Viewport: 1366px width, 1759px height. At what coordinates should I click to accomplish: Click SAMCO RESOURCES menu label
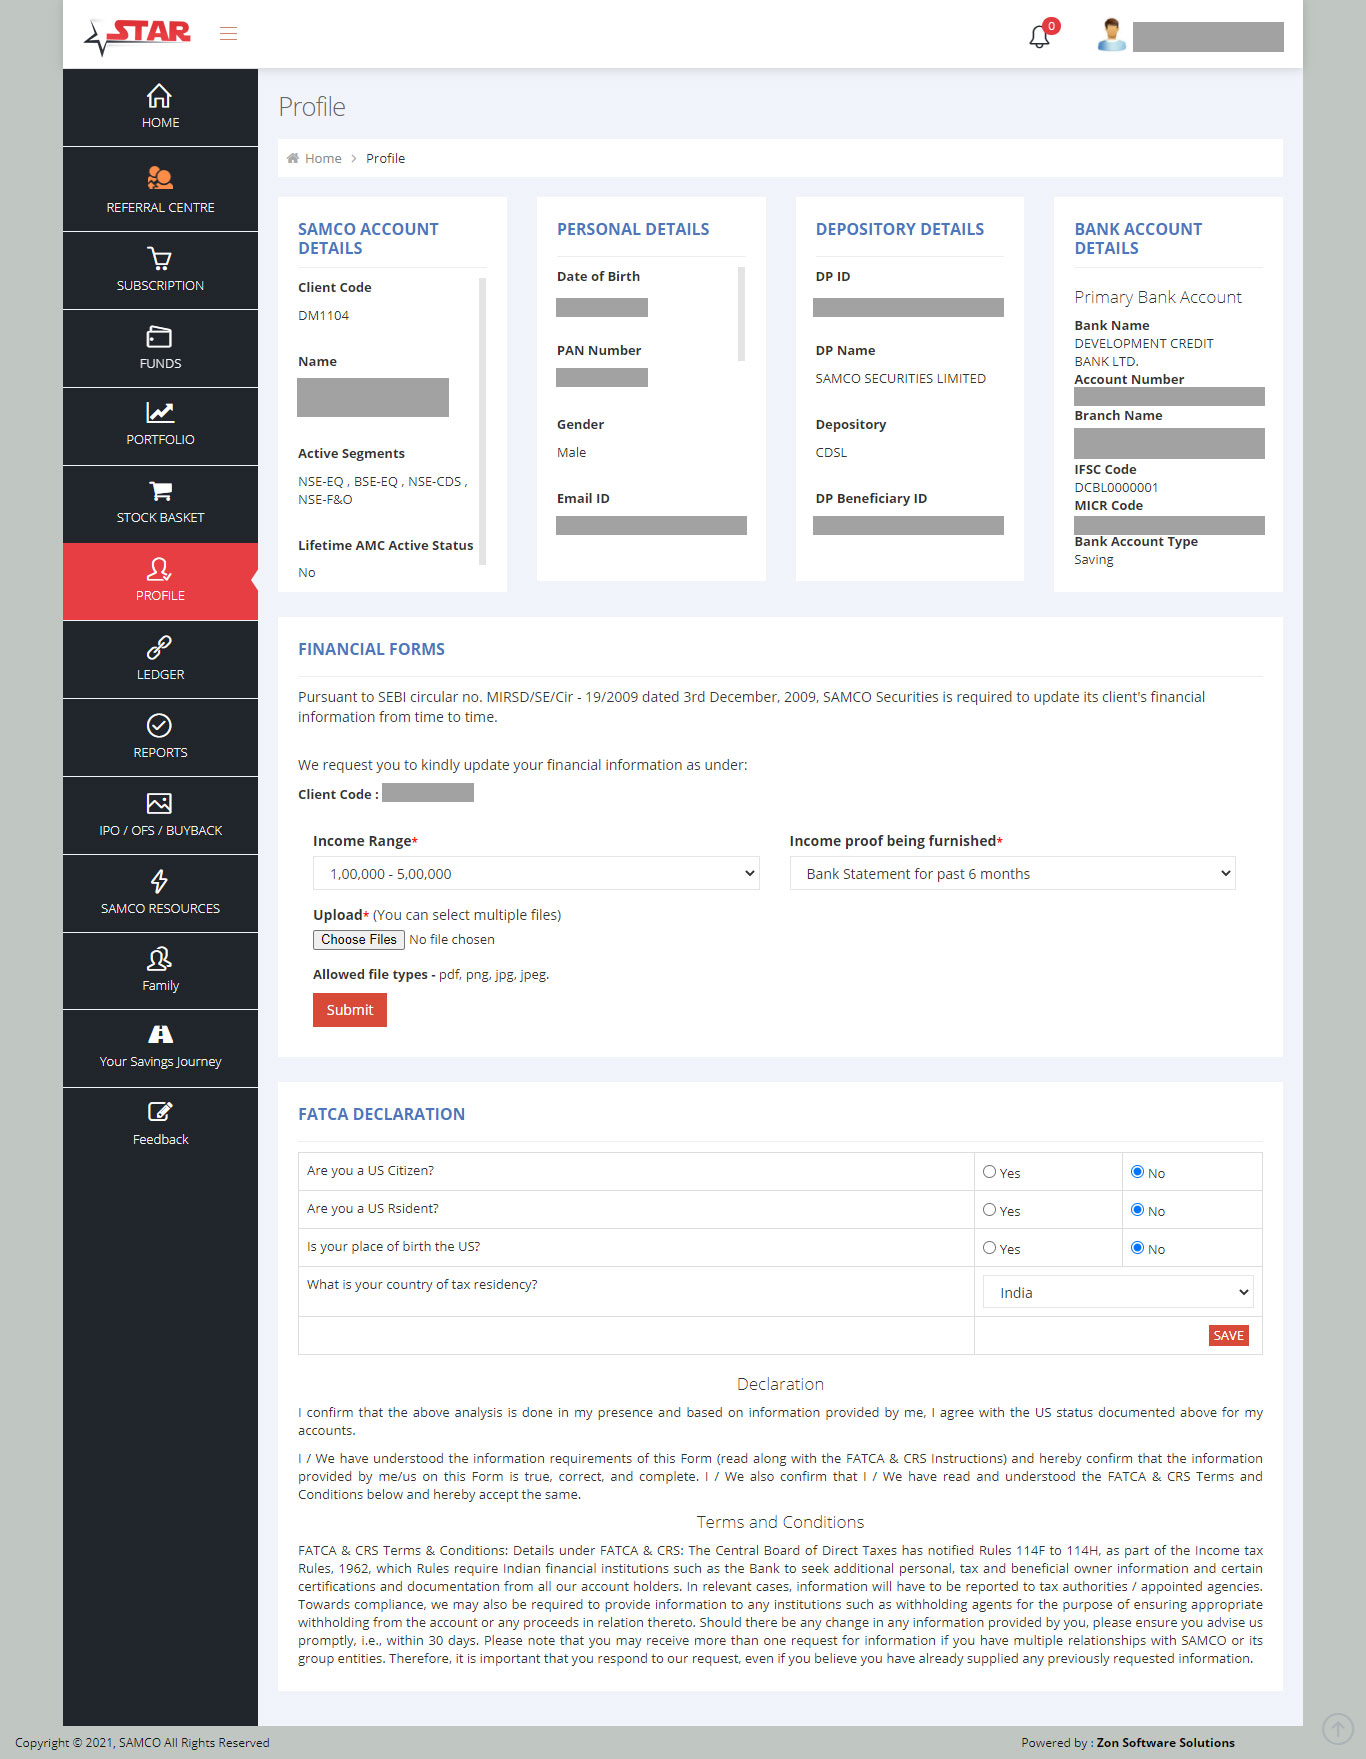click(160, 909)
